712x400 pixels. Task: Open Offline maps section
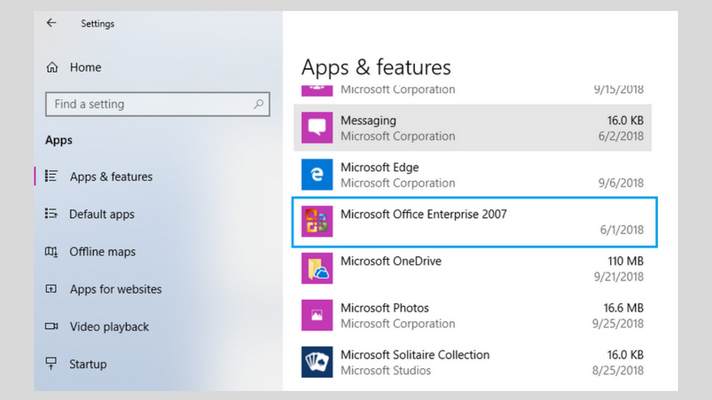coord(102,252)
